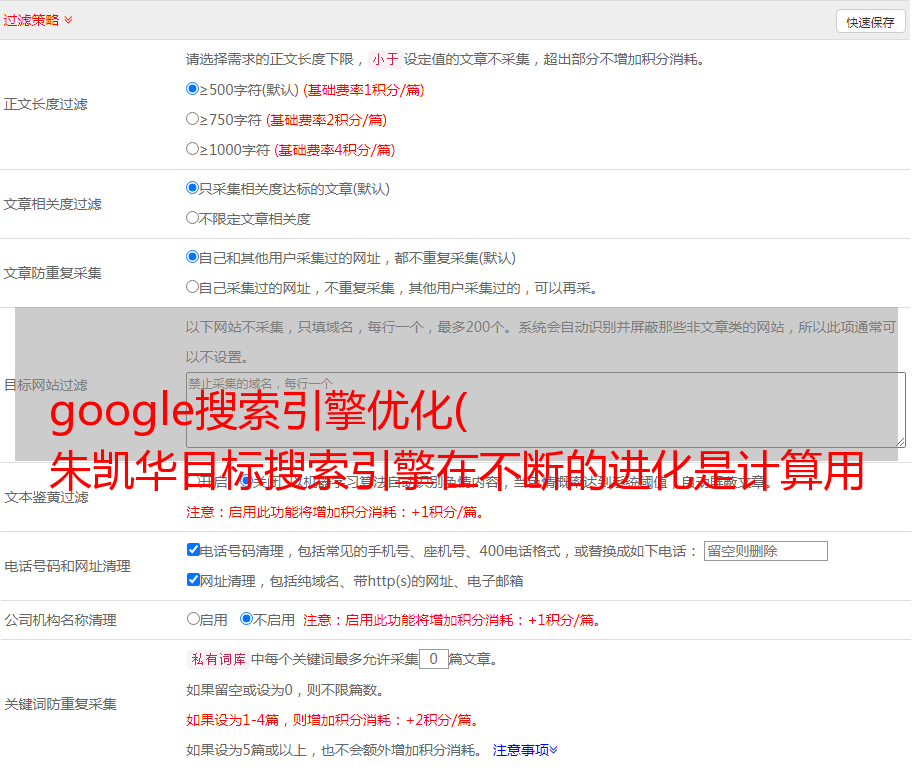Click the text 如果留空或设为0，则不限篇数
This screenshot has height=768, width=912.
[284, 690]
